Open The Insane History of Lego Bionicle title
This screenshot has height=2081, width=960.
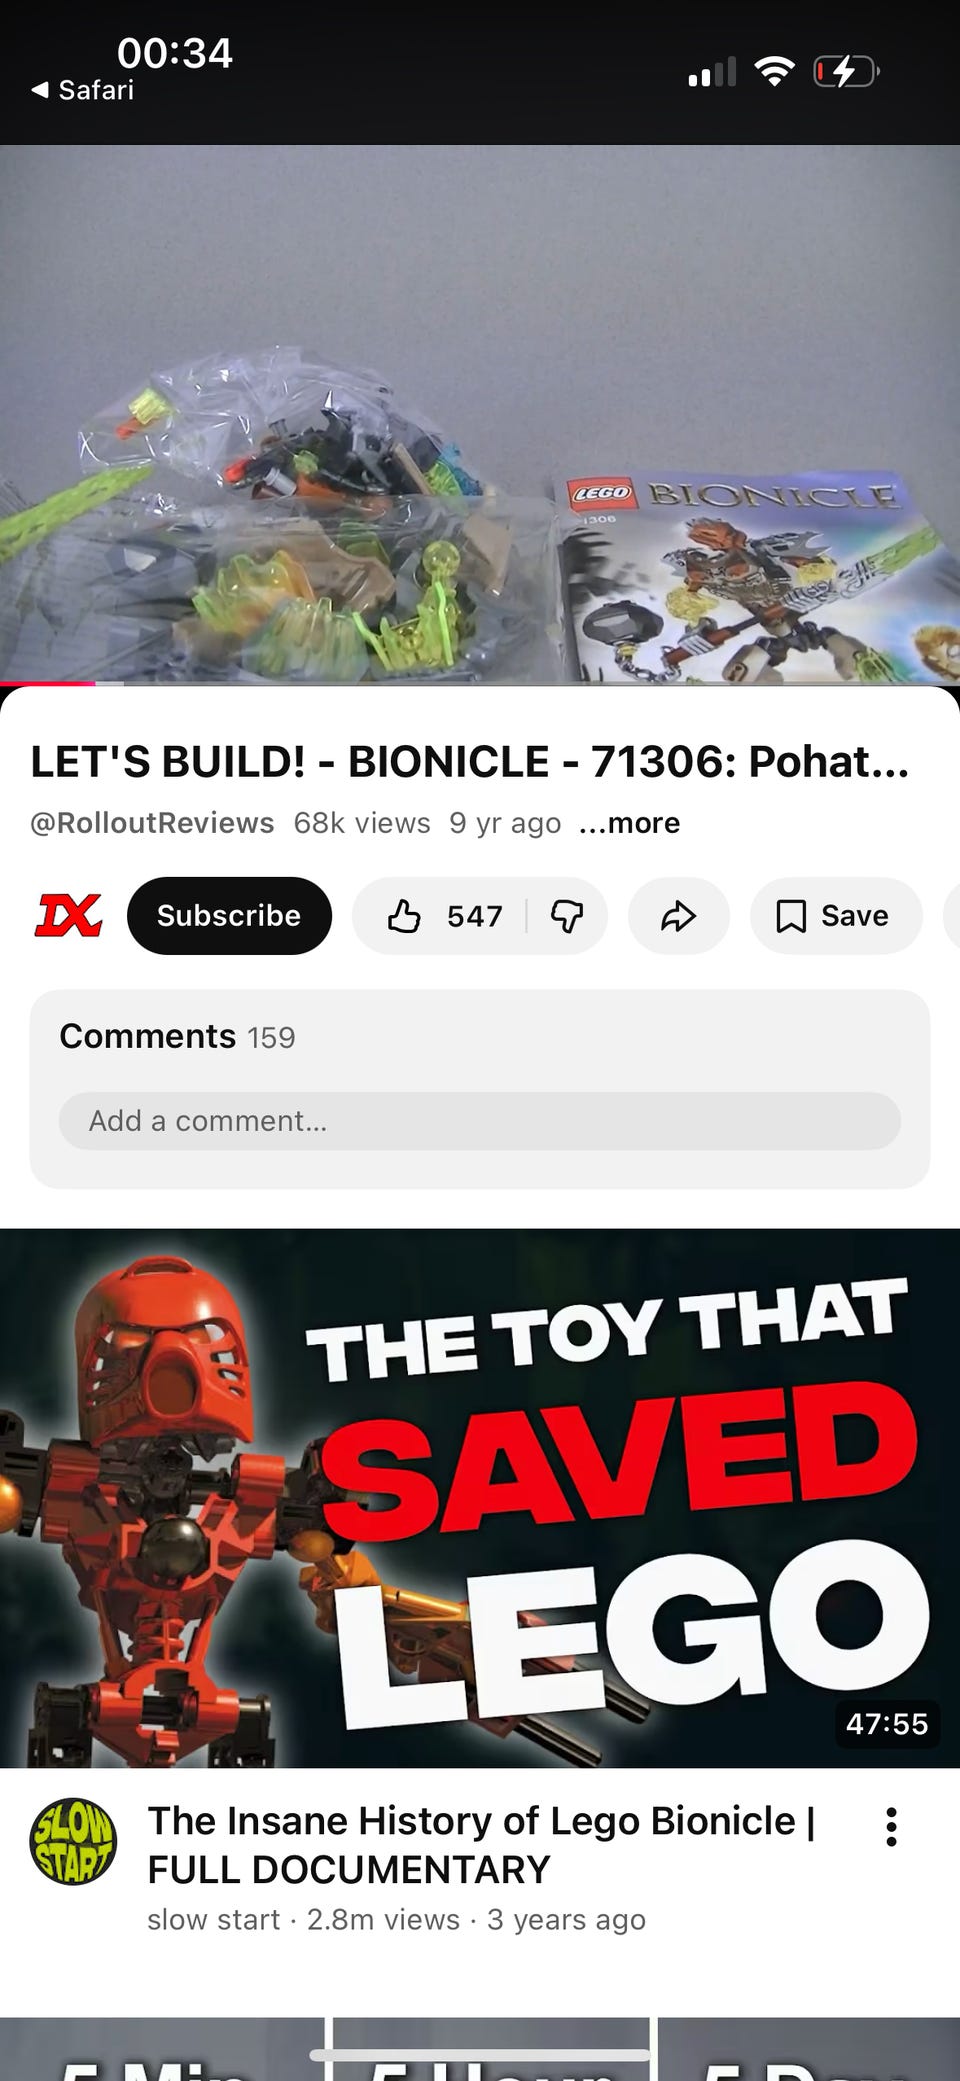(x=482, y=1845)
